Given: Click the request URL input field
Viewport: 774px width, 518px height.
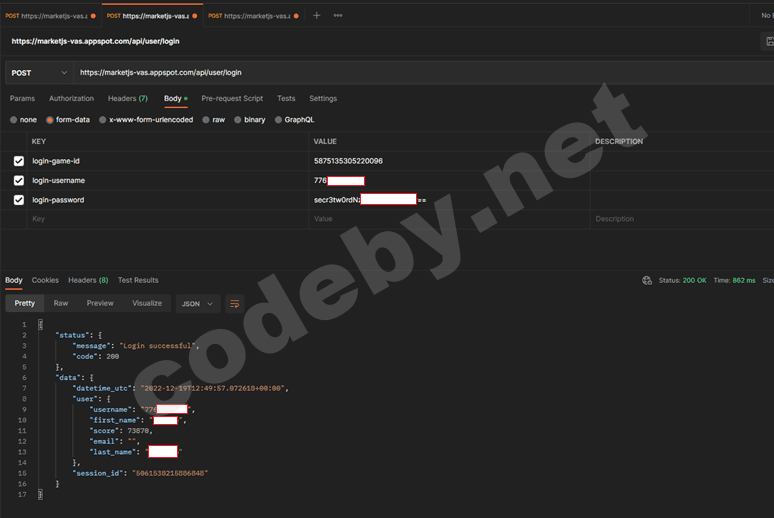Looking at the screenshot, I should [424, 73].
